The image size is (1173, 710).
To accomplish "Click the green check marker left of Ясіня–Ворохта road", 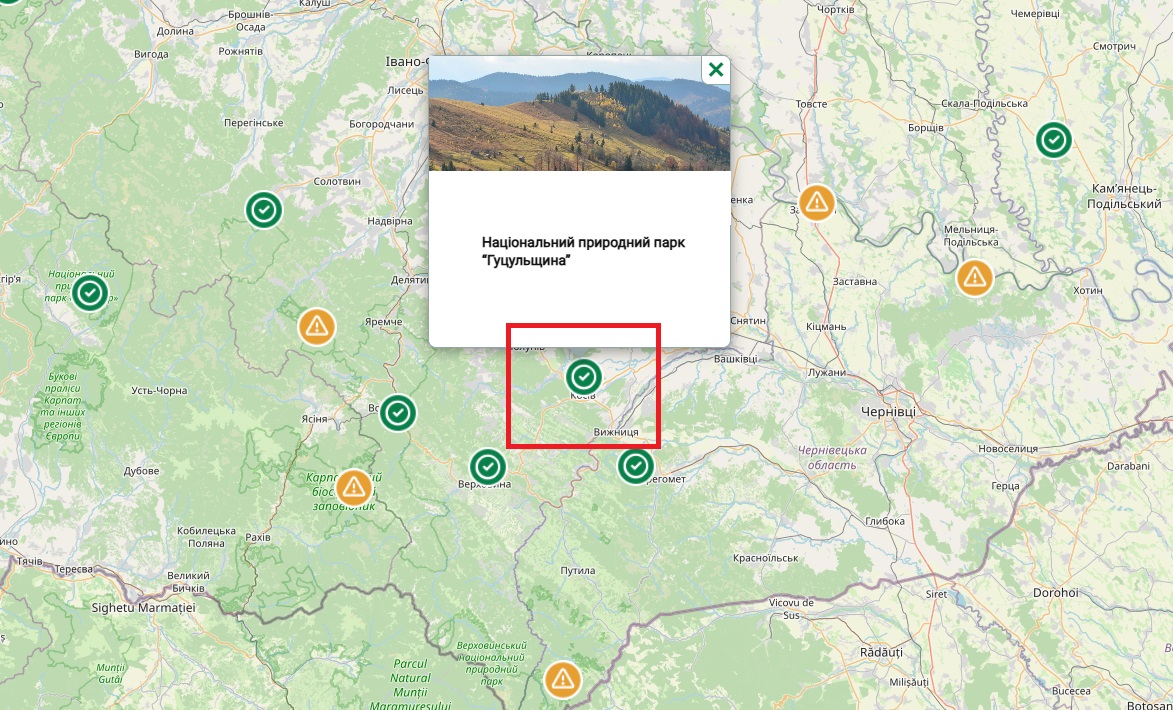I will pos(398,411).
